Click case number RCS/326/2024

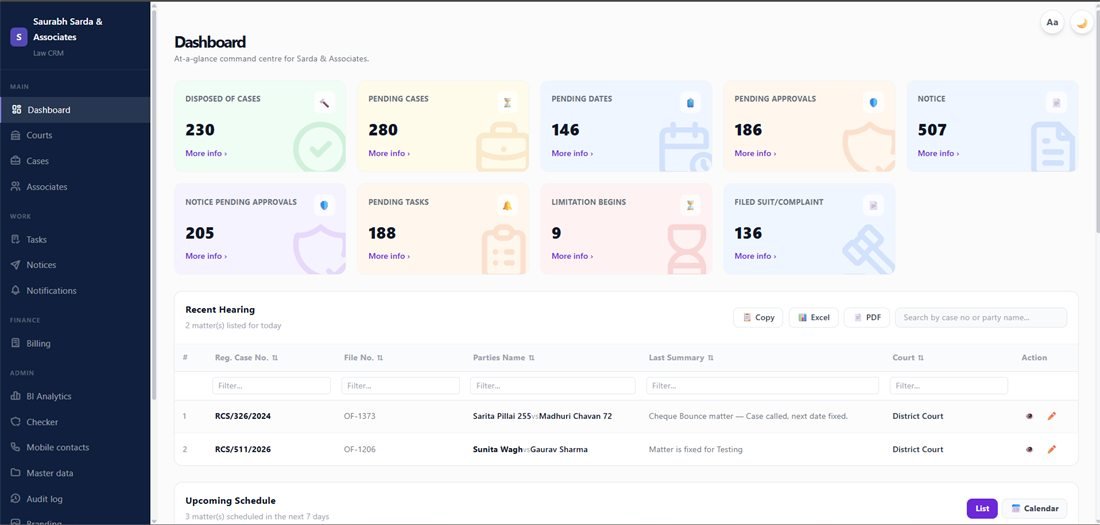(x=243, y=416)
